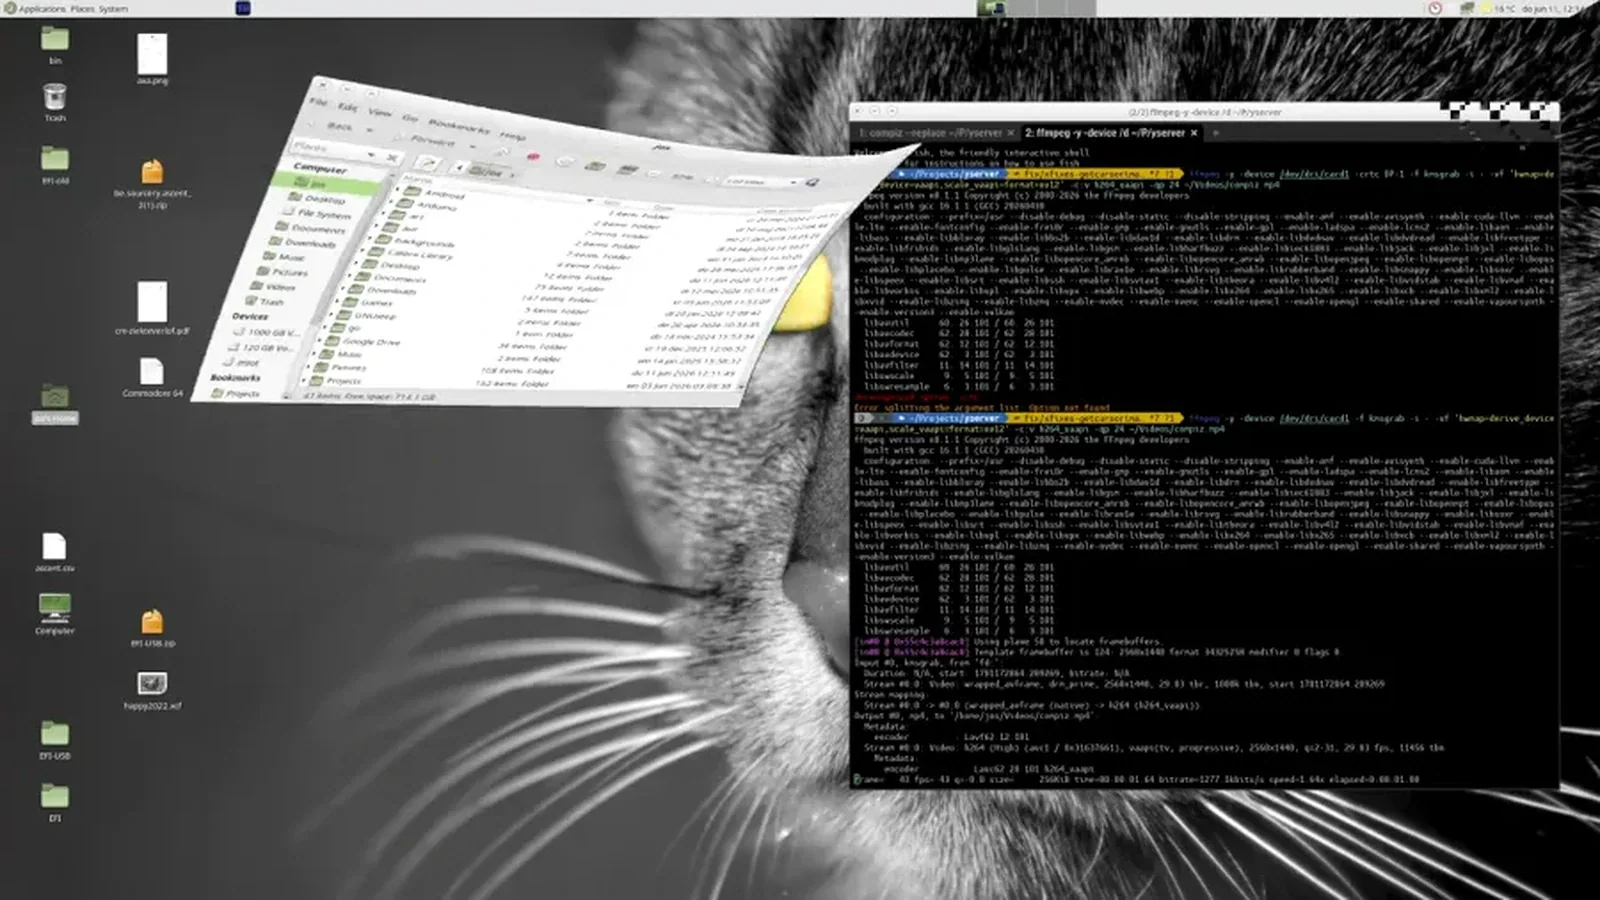Open the Computer icon on the desktop
Image resolution: width=1600 pixels, height=900 pixels.
pos(55,614)
